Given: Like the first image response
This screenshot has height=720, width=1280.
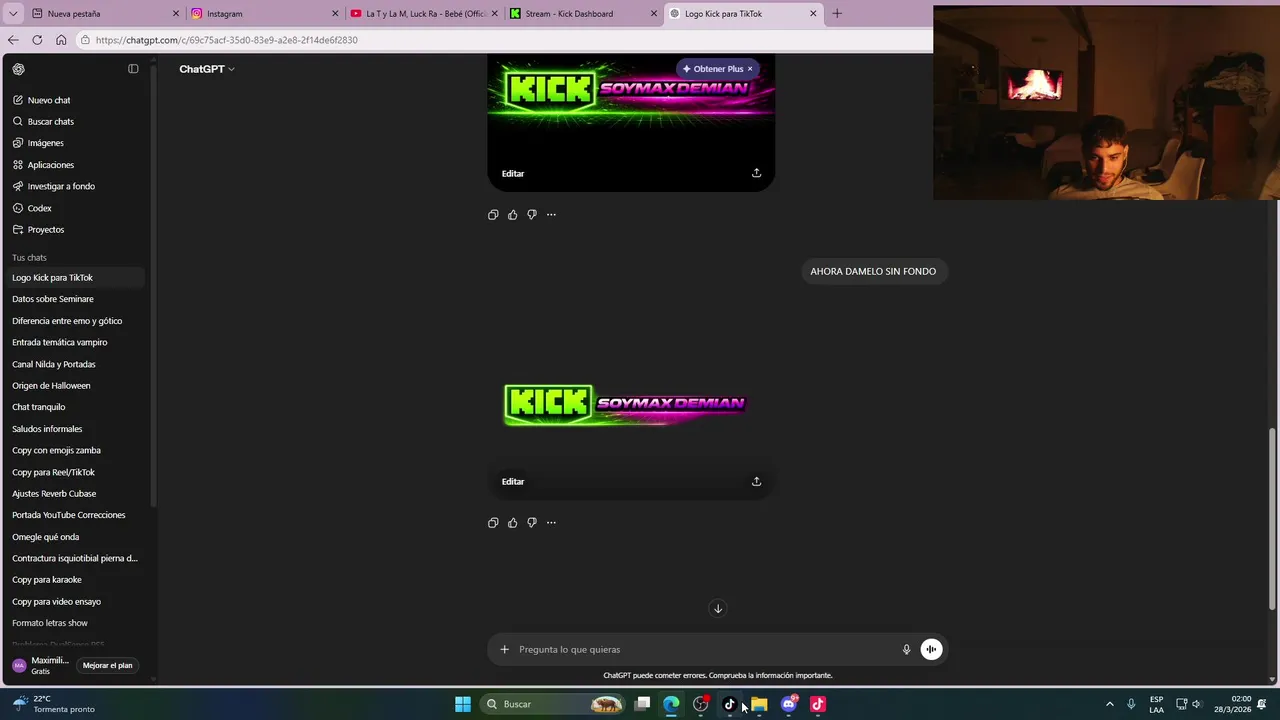Looking at the screenshot, I should click(x=513, y=215).
